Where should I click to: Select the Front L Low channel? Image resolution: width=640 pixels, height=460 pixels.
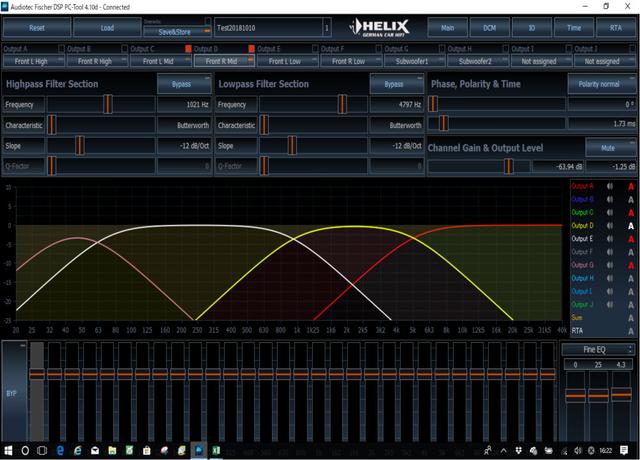(287, 61)
